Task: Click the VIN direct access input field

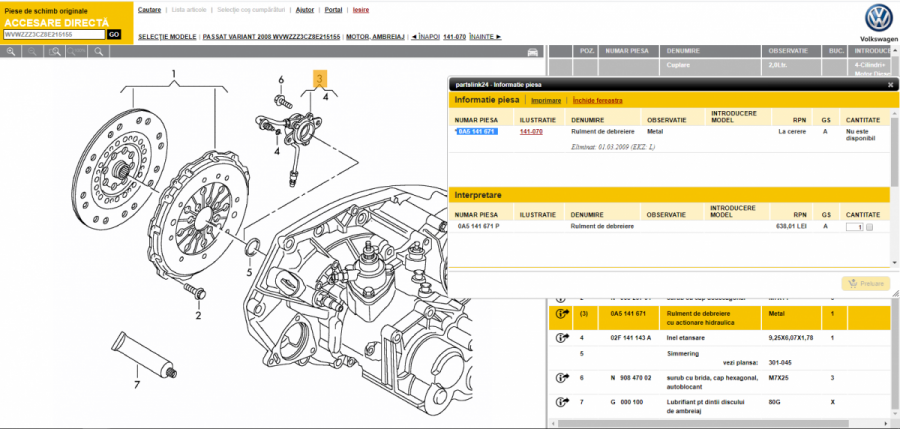Action: 54,34
